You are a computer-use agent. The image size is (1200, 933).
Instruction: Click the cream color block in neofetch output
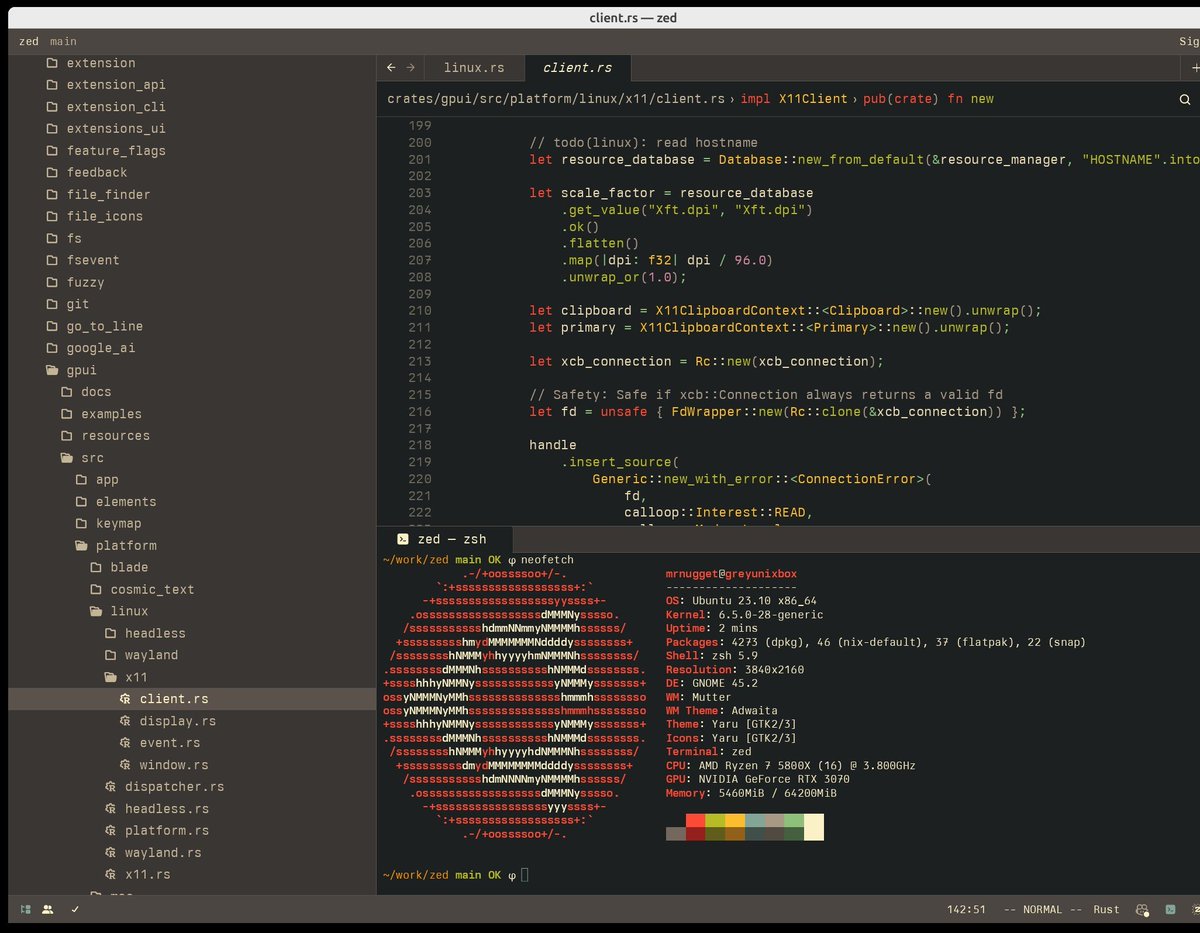click(x=814, y=827)
